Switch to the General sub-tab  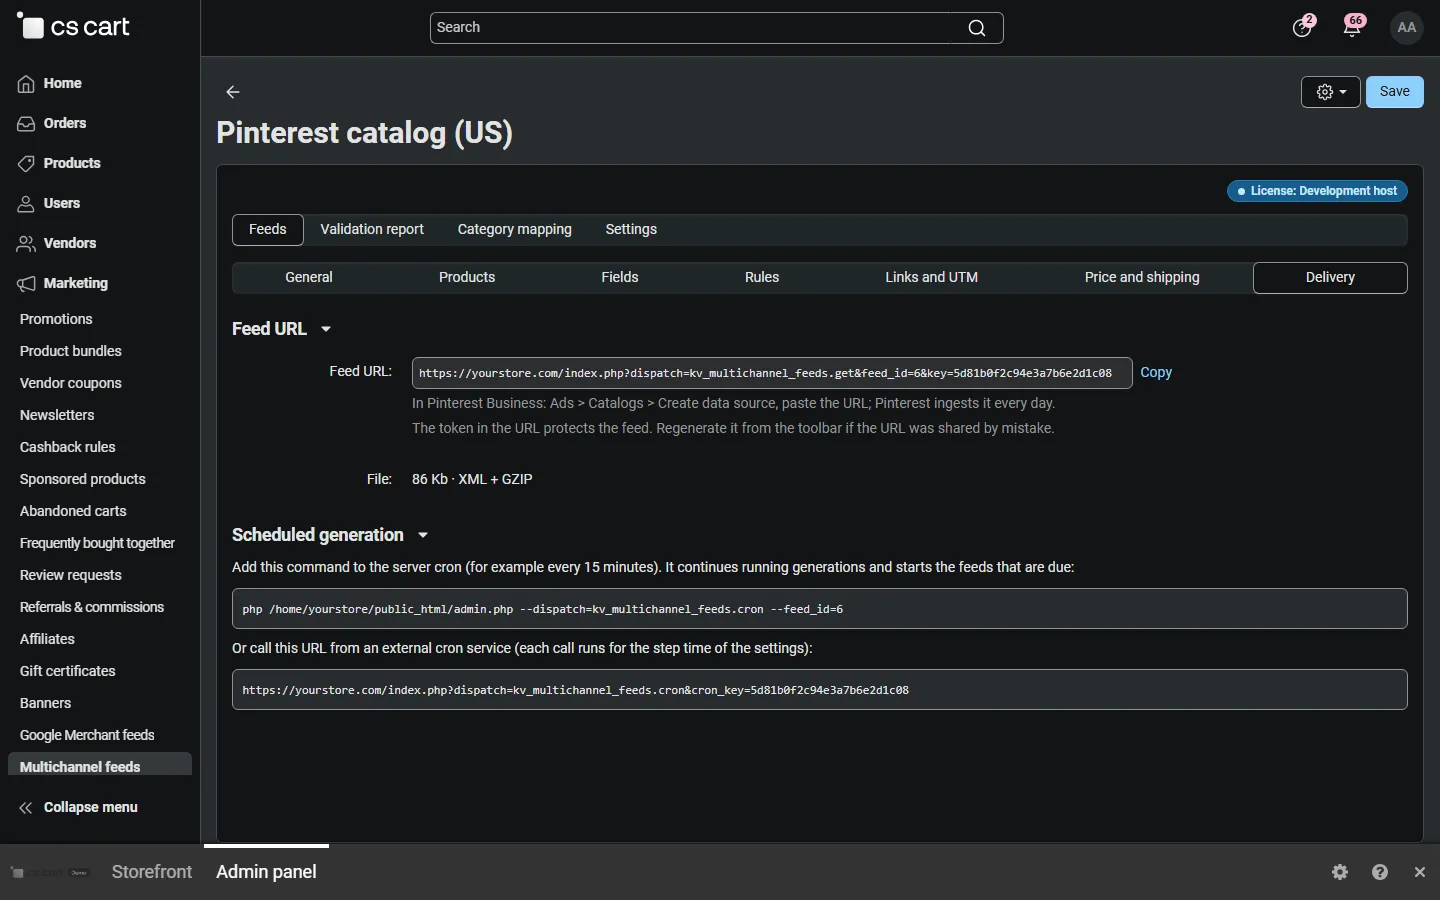click(309, 277)
